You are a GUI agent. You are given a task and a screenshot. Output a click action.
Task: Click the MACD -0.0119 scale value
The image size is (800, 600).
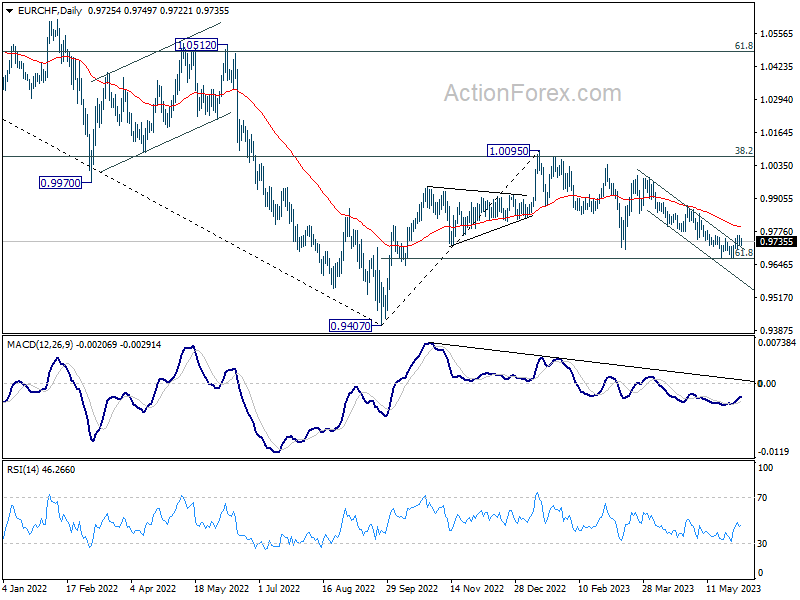[x=773, y=452]
